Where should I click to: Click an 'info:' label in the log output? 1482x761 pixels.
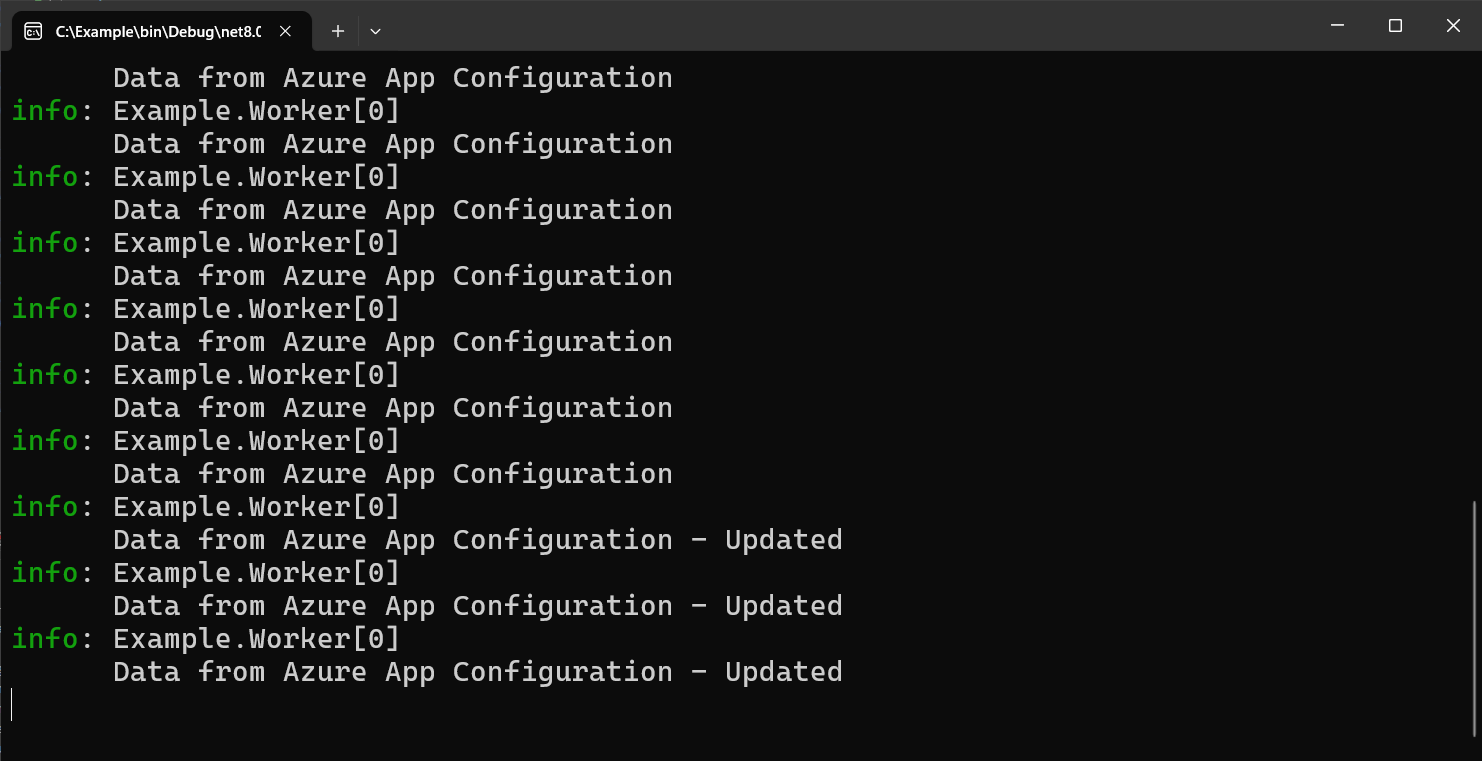tap(44, 110)
